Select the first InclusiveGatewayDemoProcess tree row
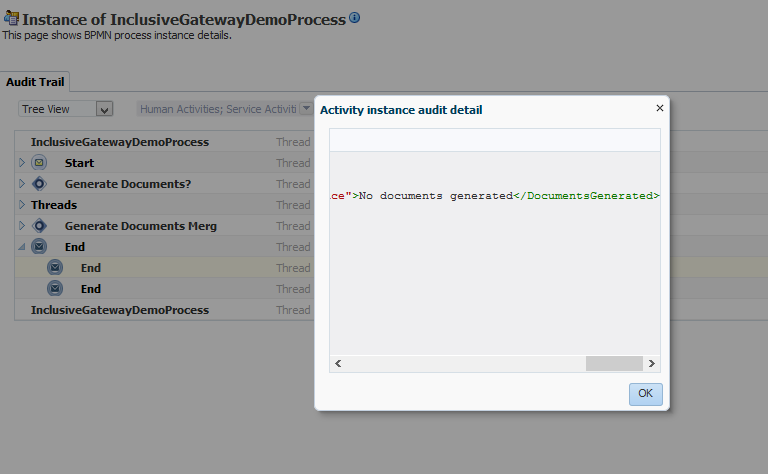Image resolution: width=768 pixels, height=474 pixels. (x=120, y=142)
